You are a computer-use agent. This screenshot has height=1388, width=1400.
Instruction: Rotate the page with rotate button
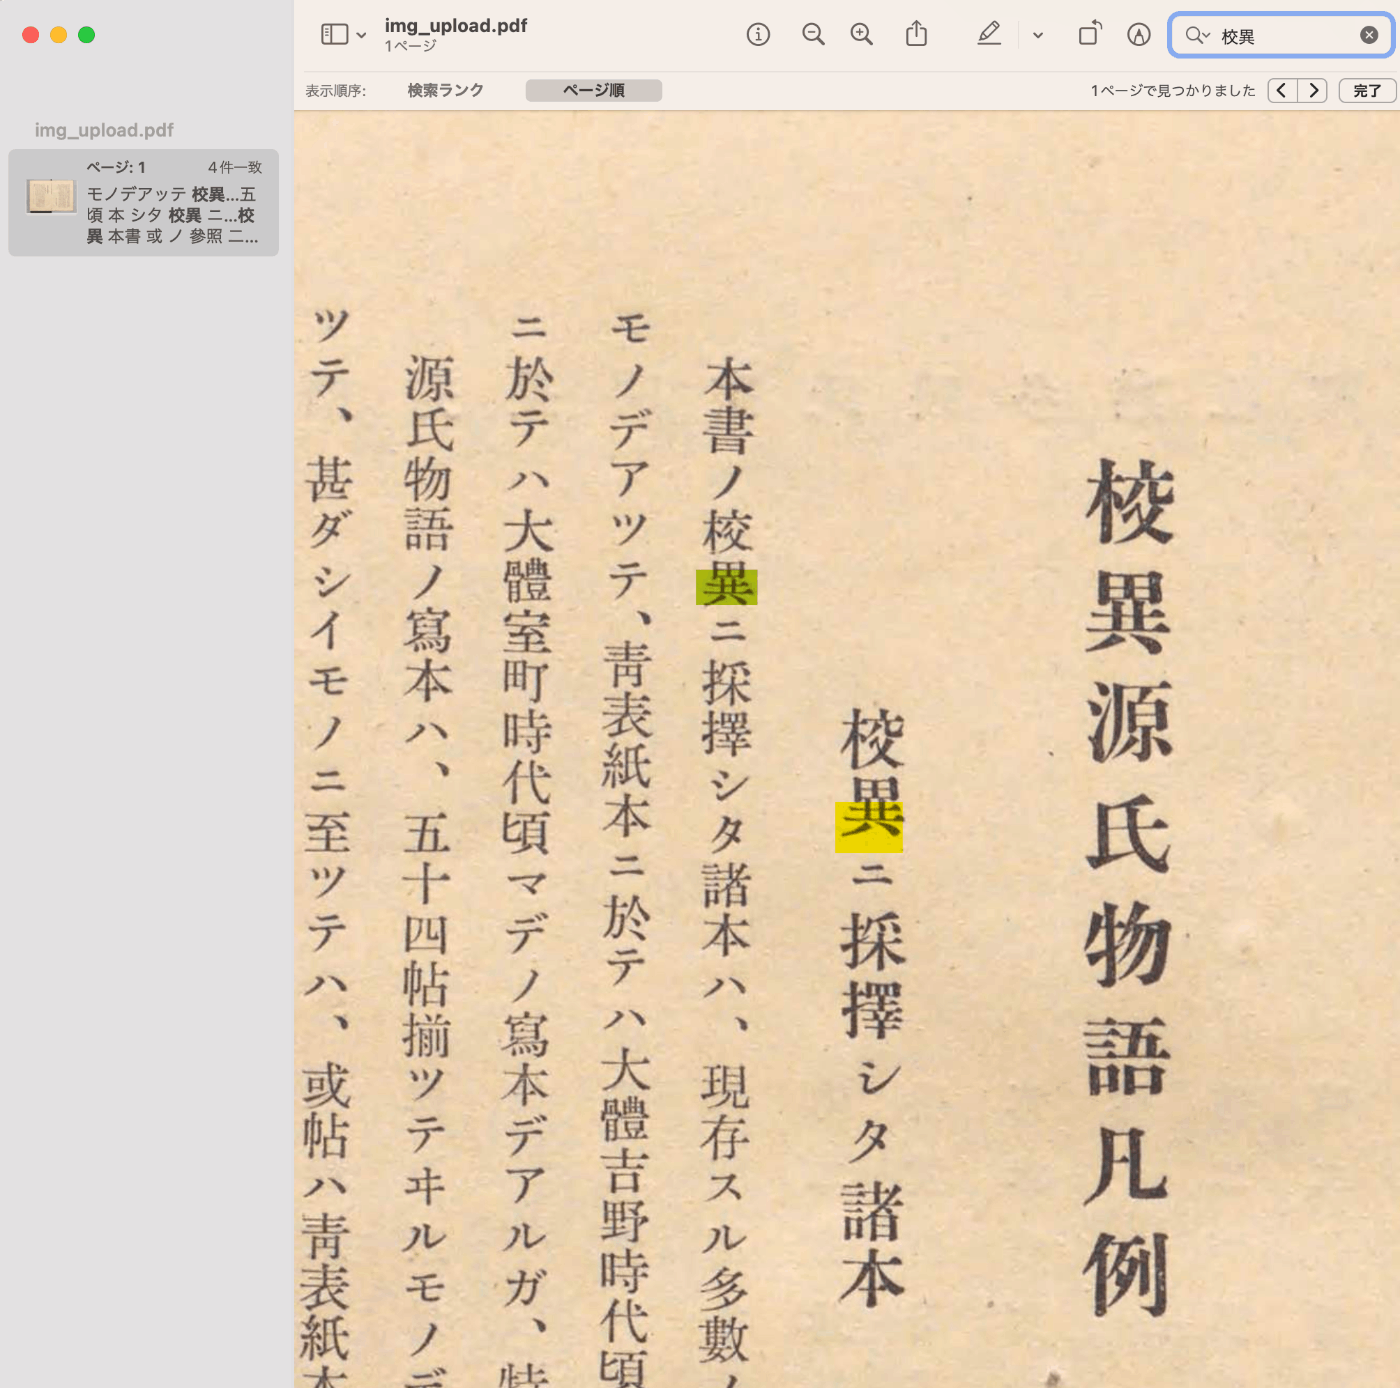1090,35
